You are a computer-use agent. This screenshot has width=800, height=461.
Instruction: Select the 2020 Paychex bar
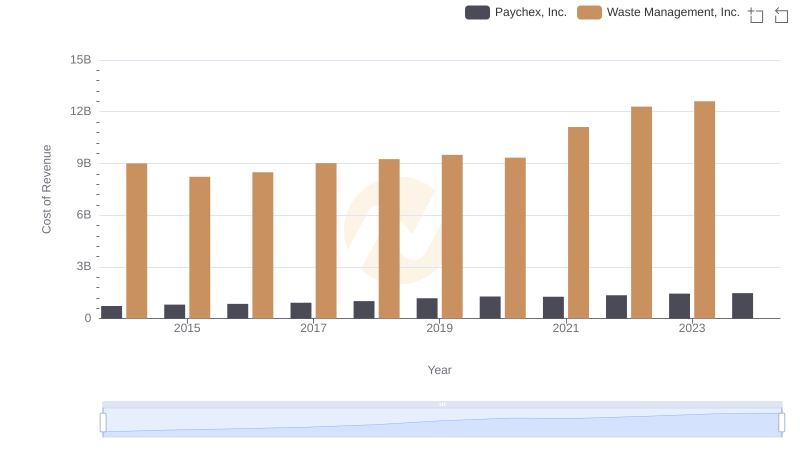pyautogui.click(x=490, y=308)
